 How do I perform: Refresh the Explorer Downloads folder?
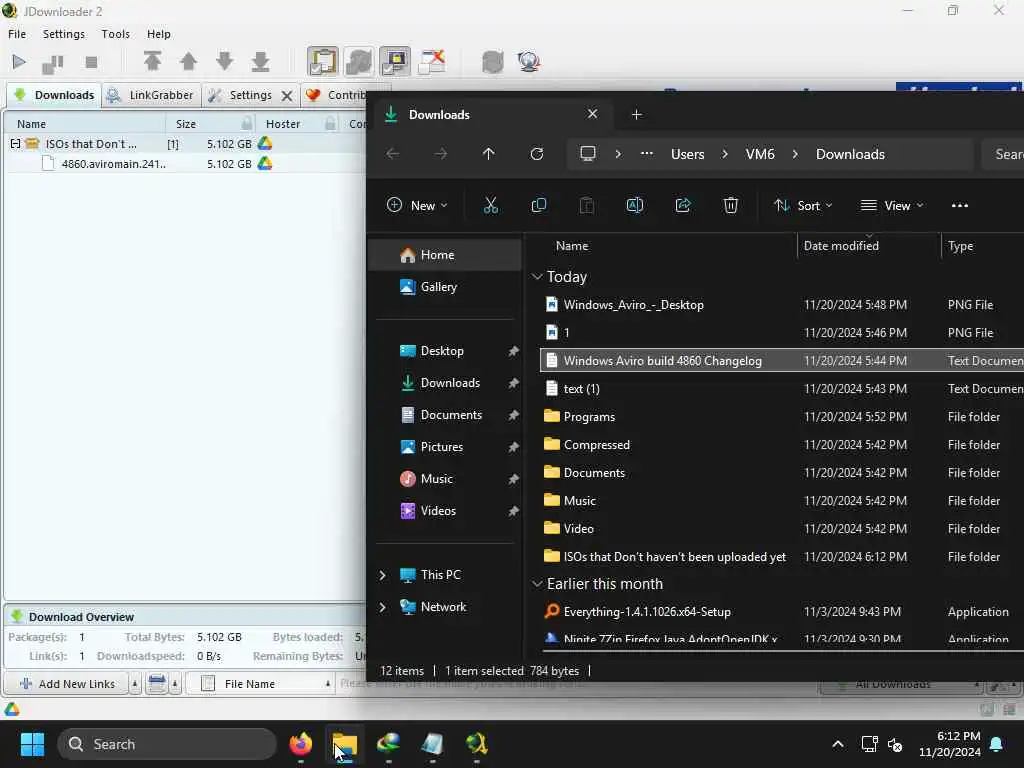[537, 154]
